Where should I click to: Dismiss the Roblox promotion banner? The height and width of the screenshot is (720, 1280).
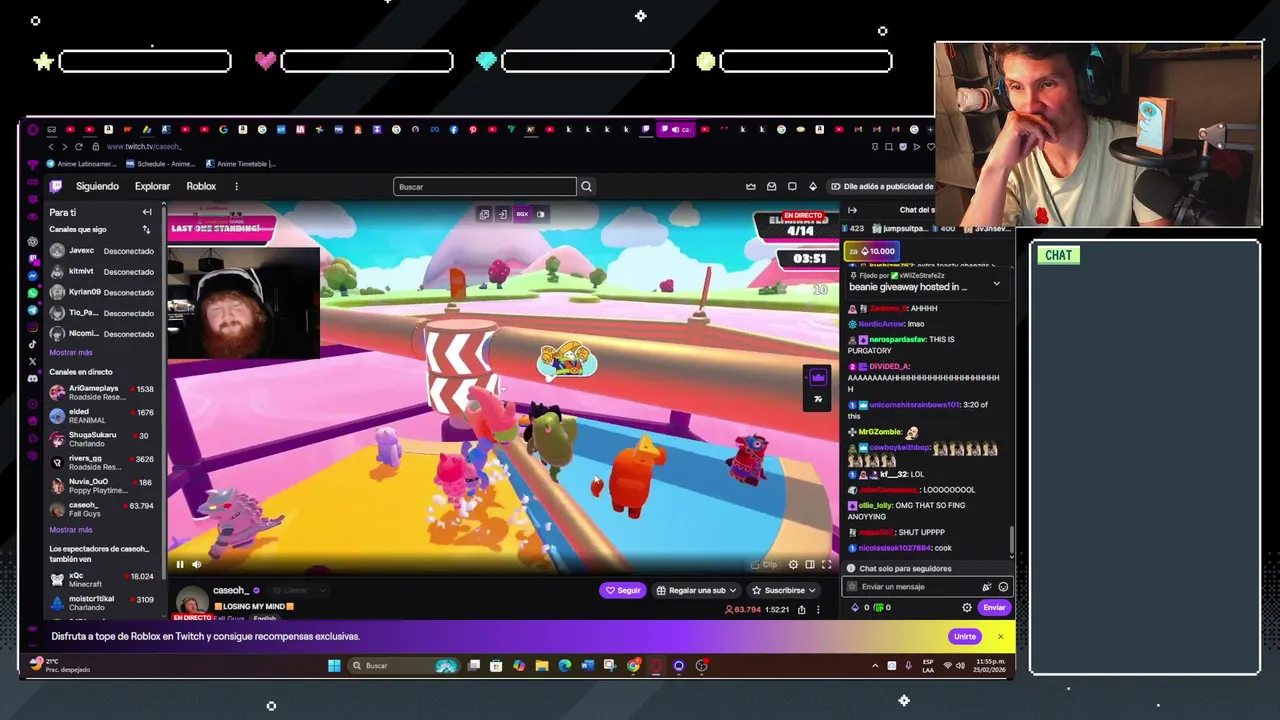1000,636
